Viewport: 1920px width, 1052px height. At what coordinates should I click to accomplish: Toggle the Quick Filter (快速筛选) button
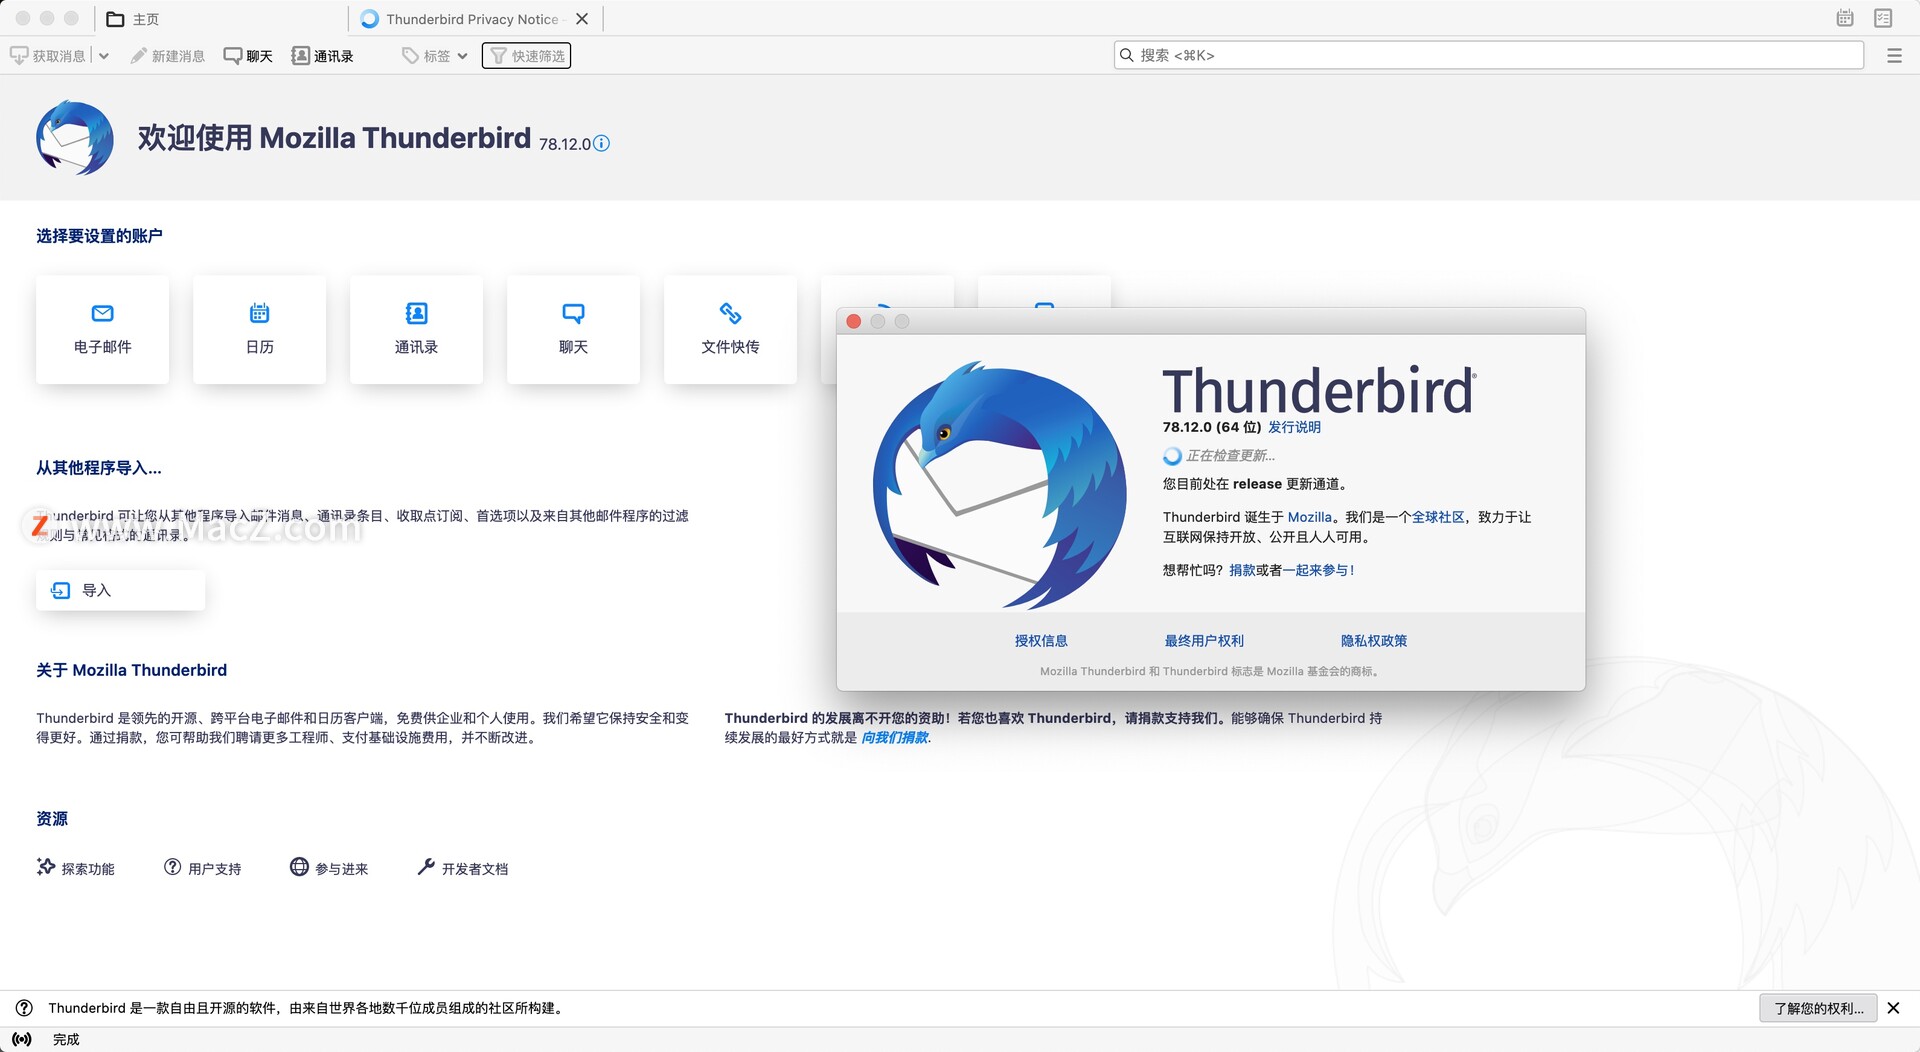[x=526, y=56]
